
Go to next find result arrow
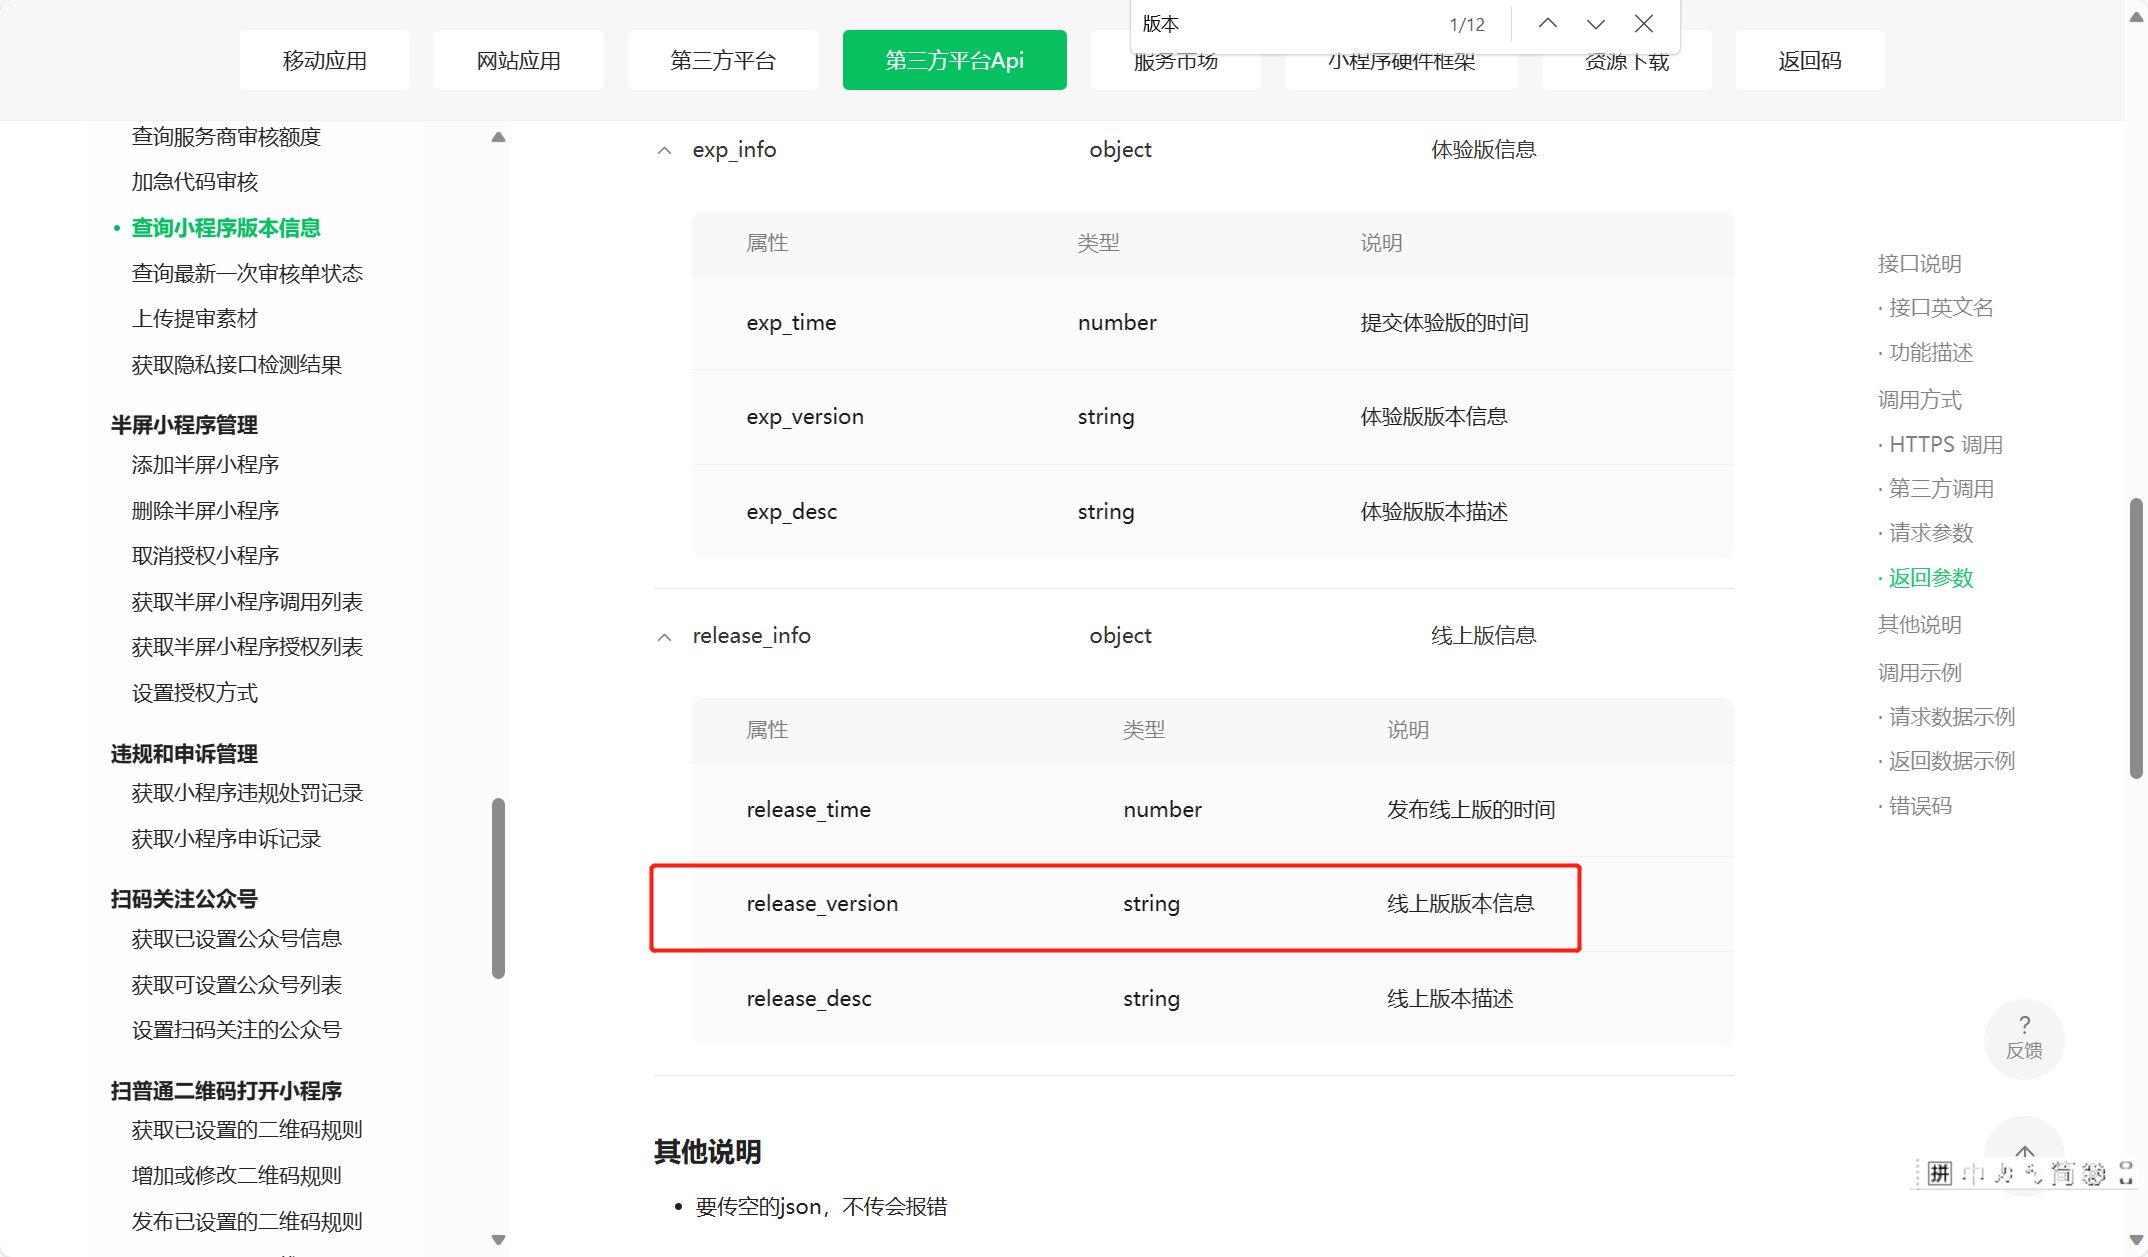point(1595,24)
